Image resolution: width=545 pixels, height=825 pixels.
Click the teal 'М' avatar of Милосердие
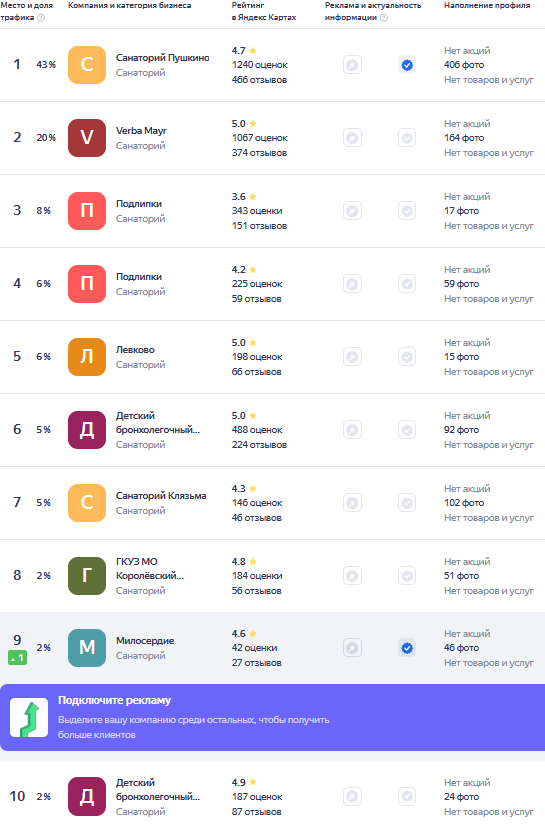pyautogui.click(x=87, y=648)
